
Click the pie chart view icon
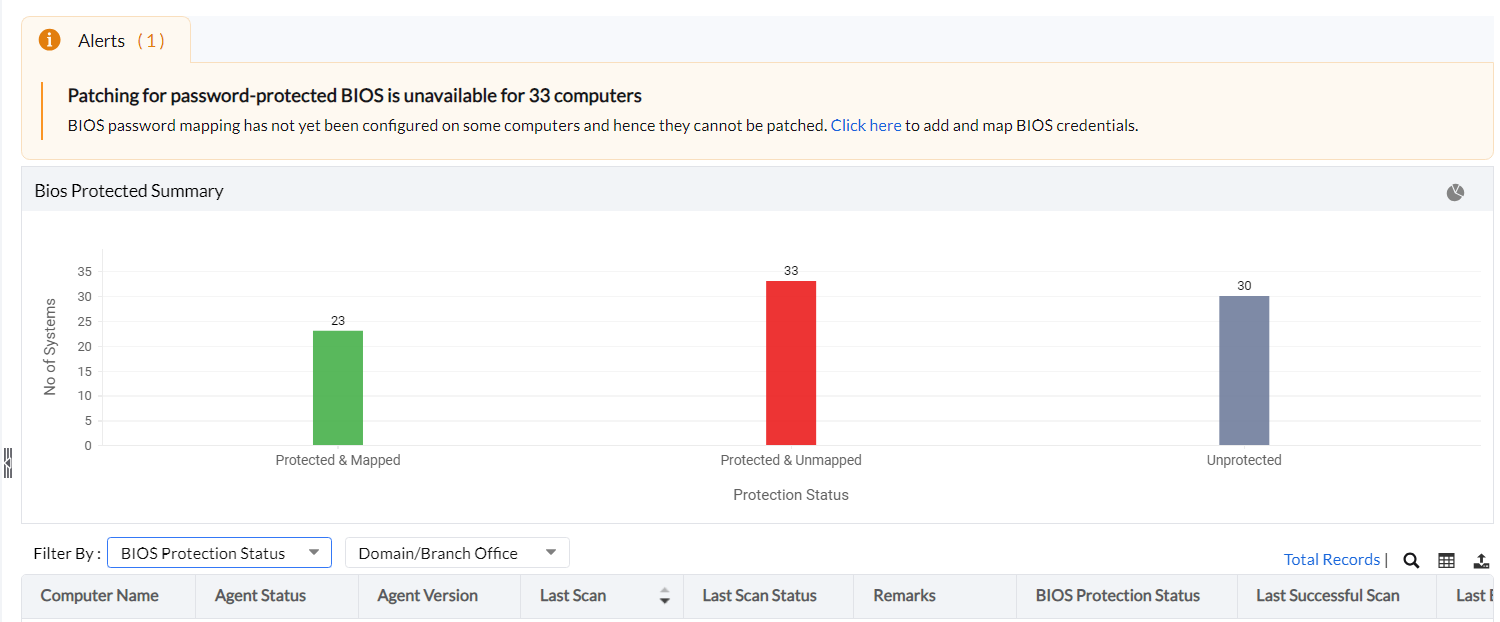point(1455,192)
